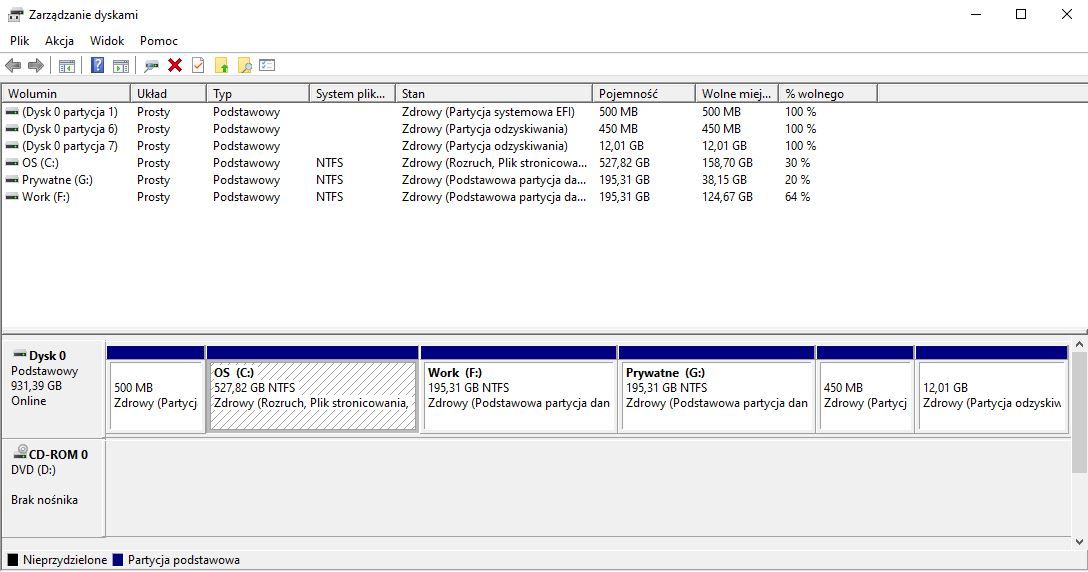Click the drive icon beside Work (F:) row
Screen dimensions: 1088x572
coord(12,196)
